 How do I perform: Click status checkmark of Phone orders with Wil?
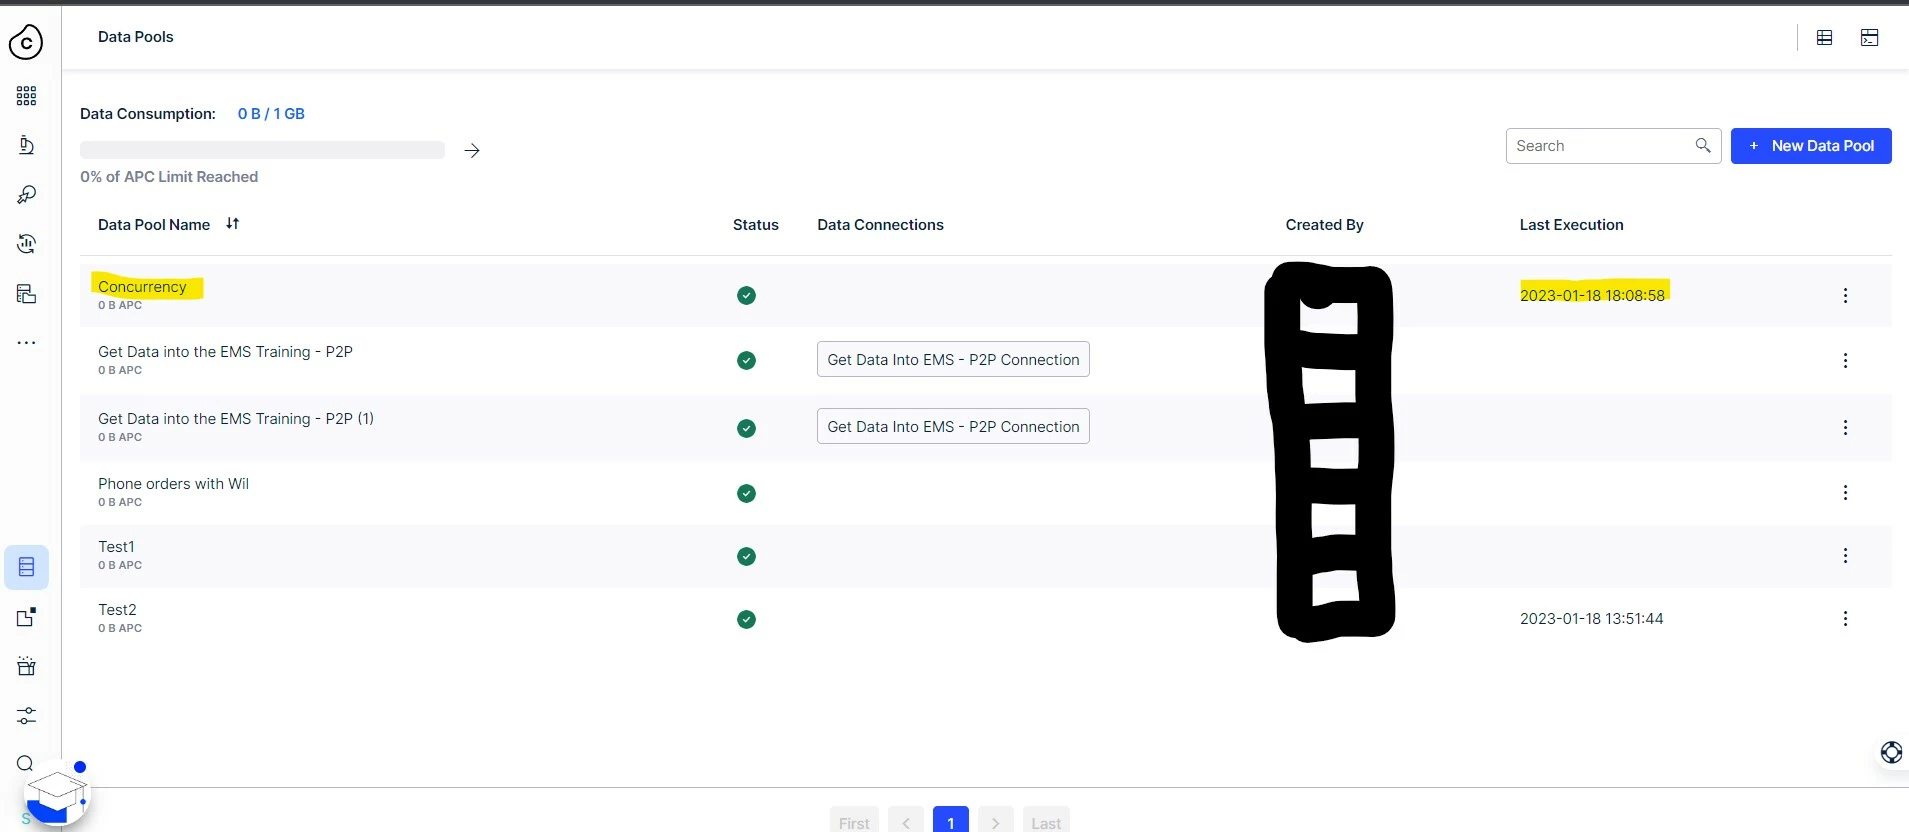[746, 493]
